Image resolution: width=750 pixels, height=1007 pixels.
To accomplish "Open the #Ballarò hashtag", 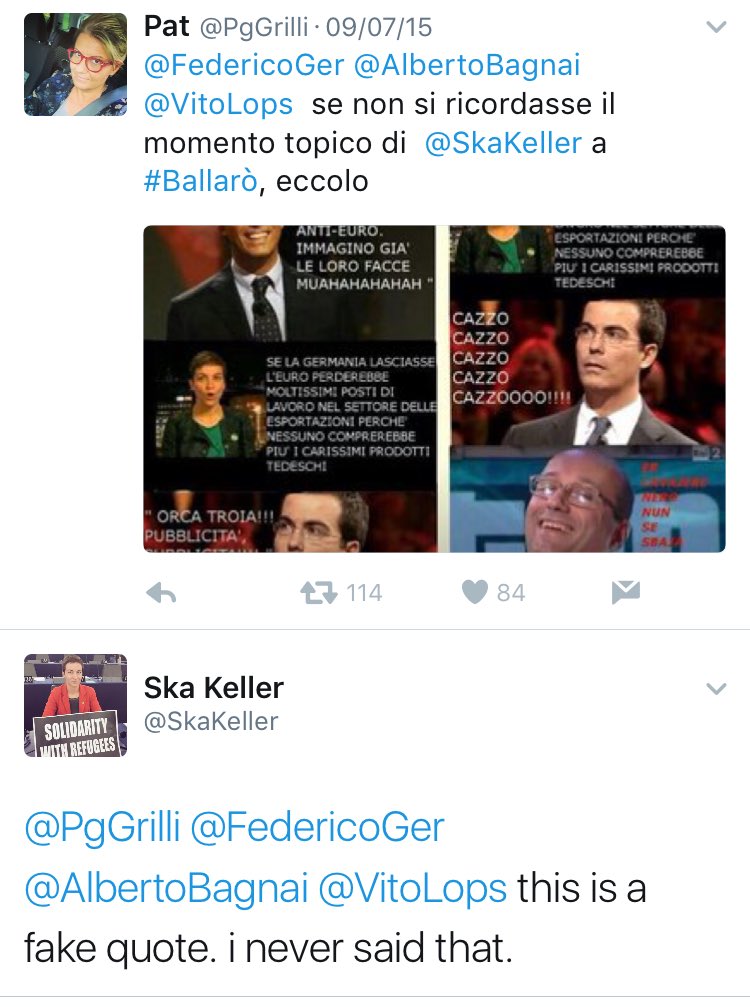I will (x=200, y=181).
